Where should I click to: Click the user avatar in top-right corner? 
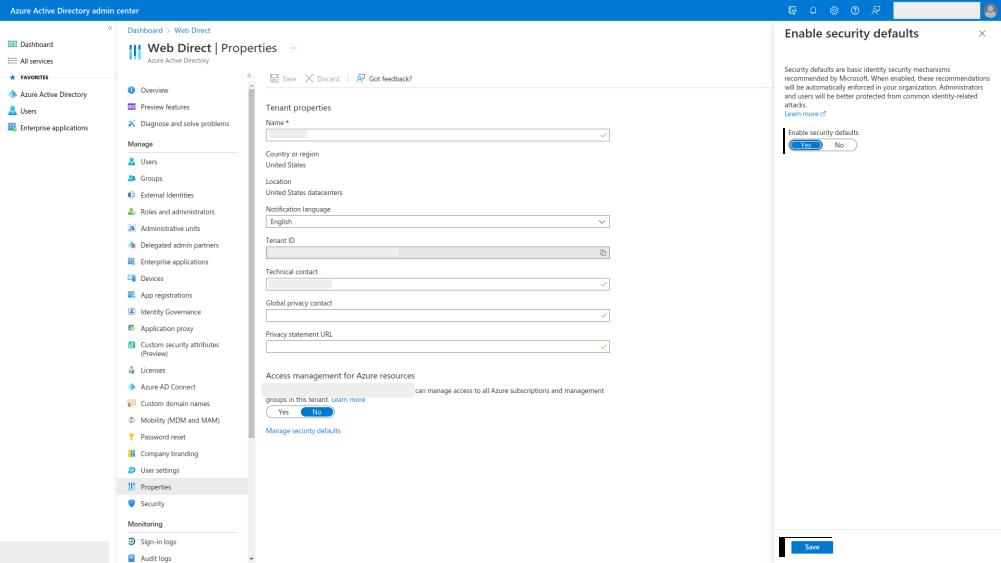(x=990, y=10)
